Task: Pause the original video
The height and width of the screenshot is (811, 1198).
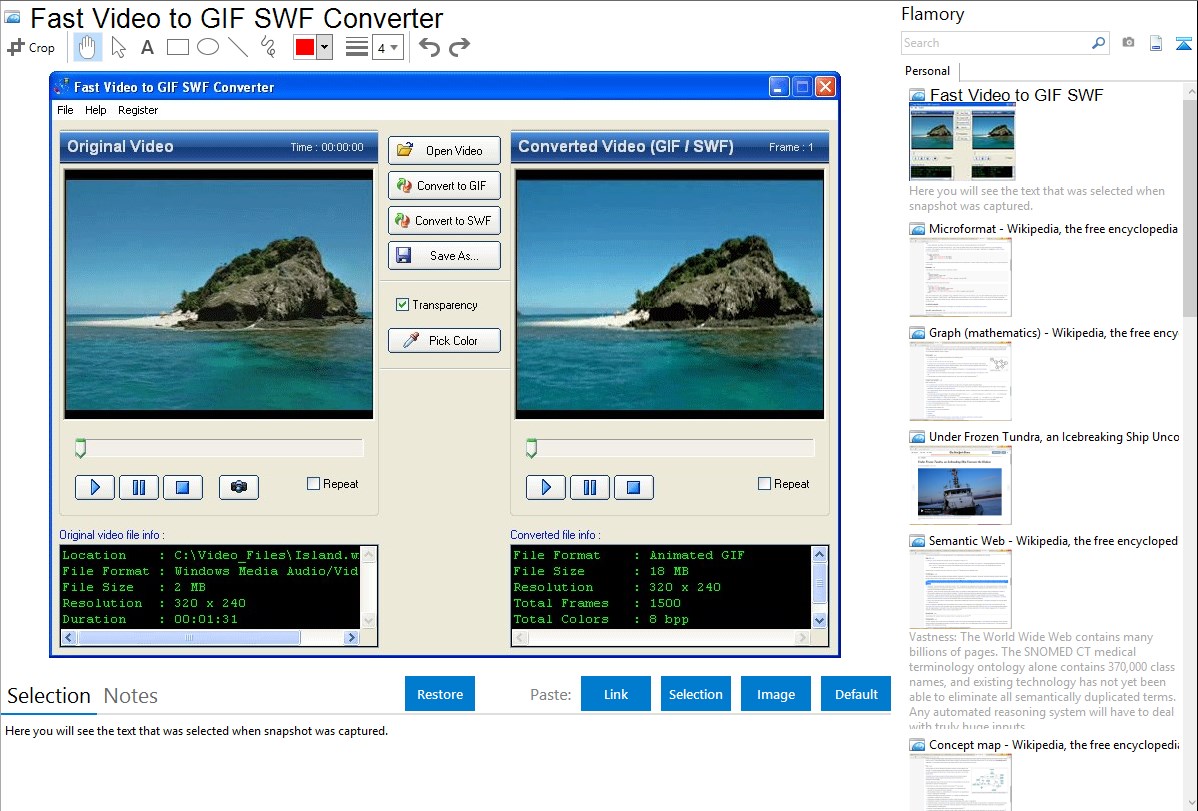Action: point(139,488)
